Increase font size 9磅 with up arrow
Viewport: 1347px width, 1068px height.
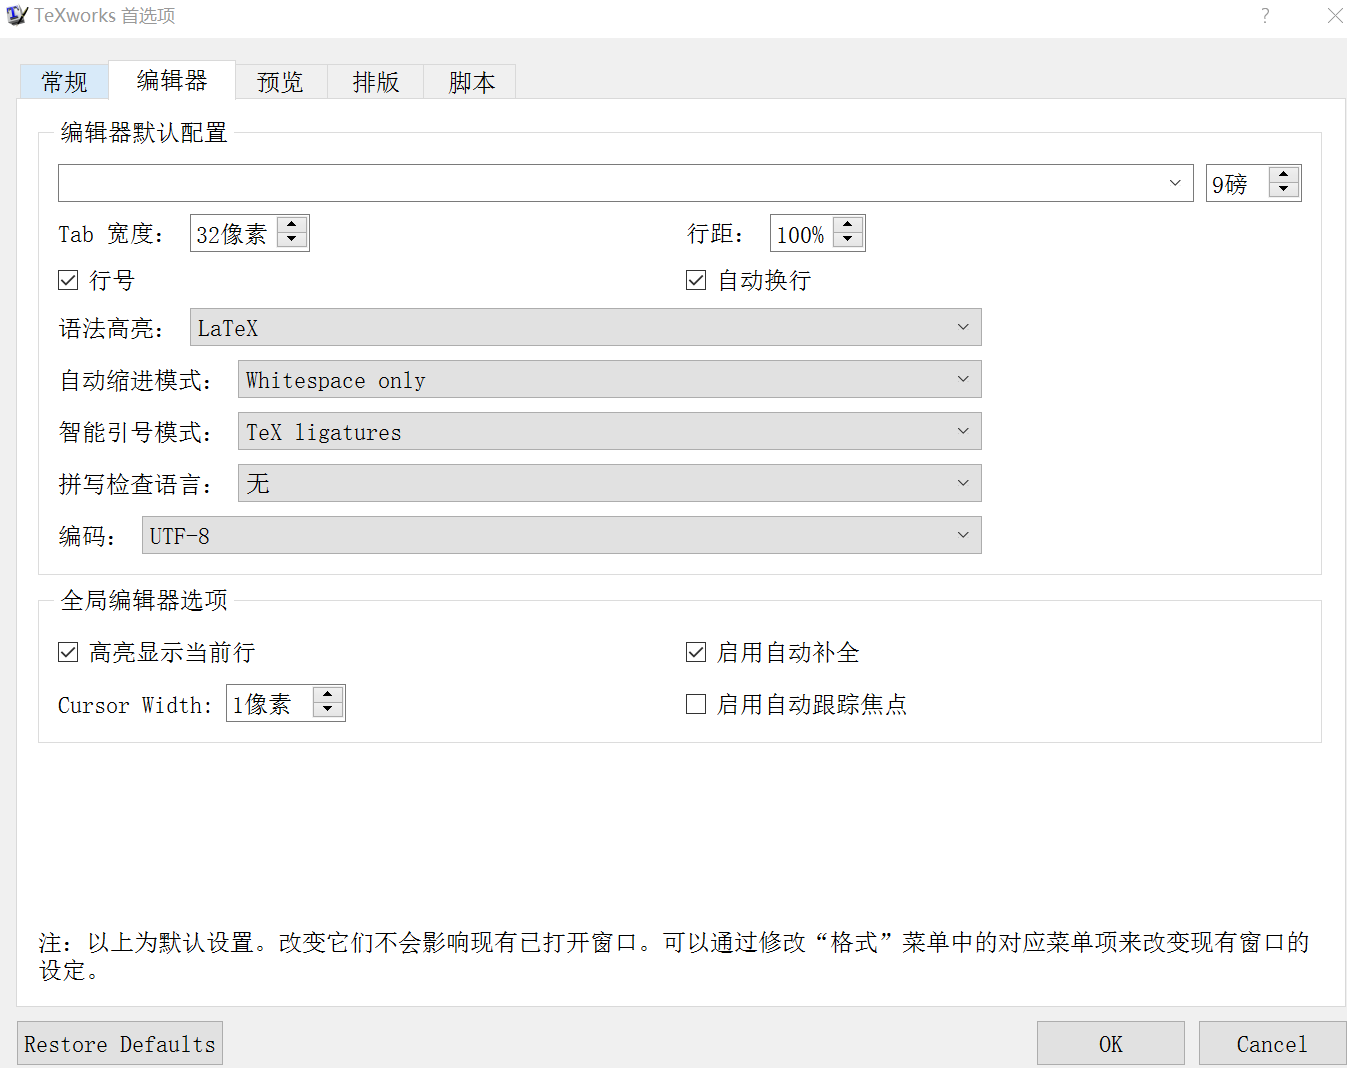[1284, 175]
